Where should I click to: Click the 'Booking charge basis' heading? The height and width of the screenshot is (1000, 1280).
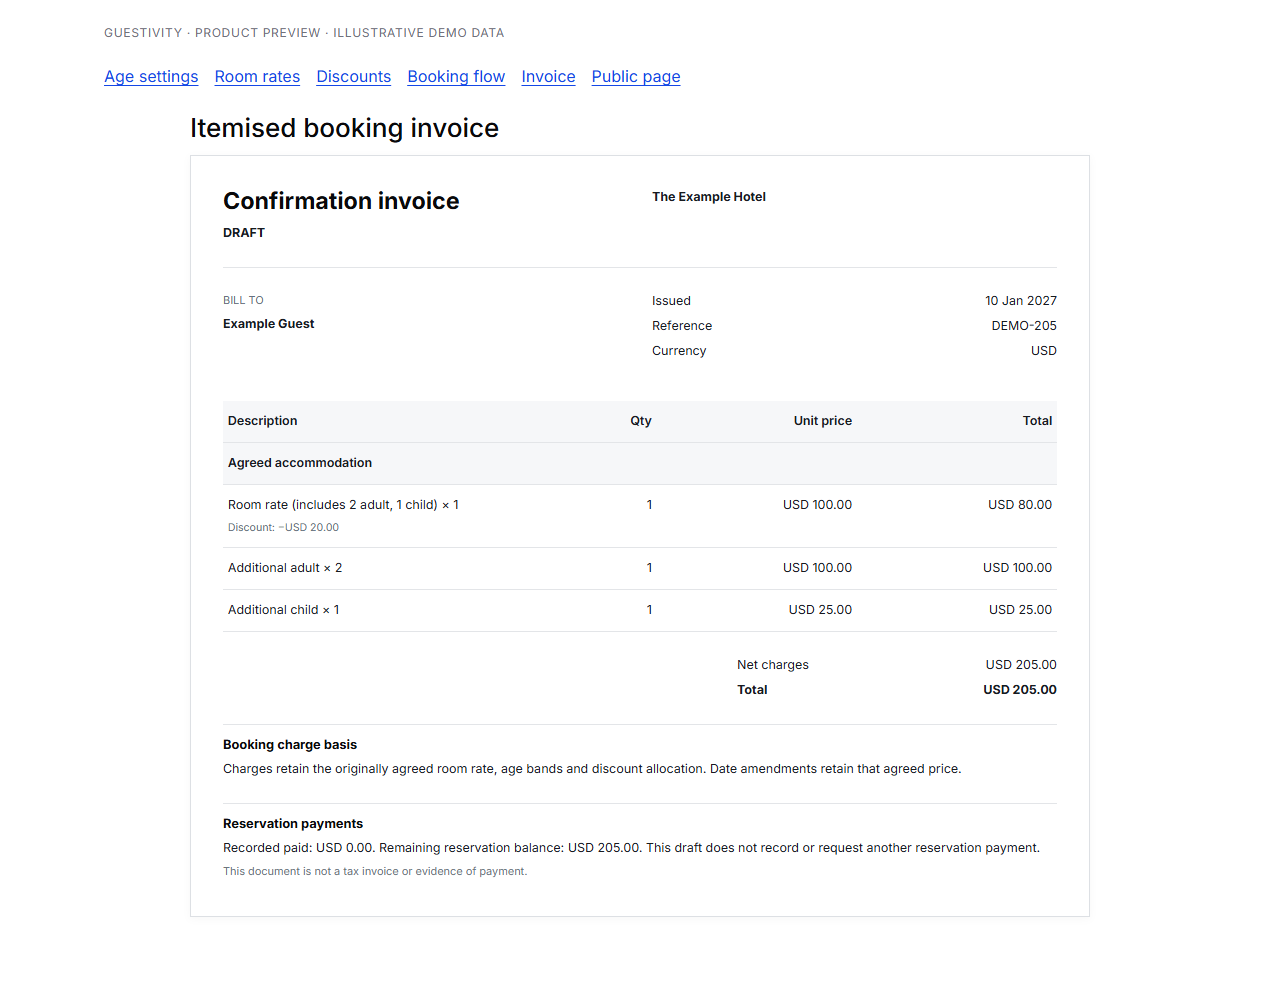tap(290, 745)
